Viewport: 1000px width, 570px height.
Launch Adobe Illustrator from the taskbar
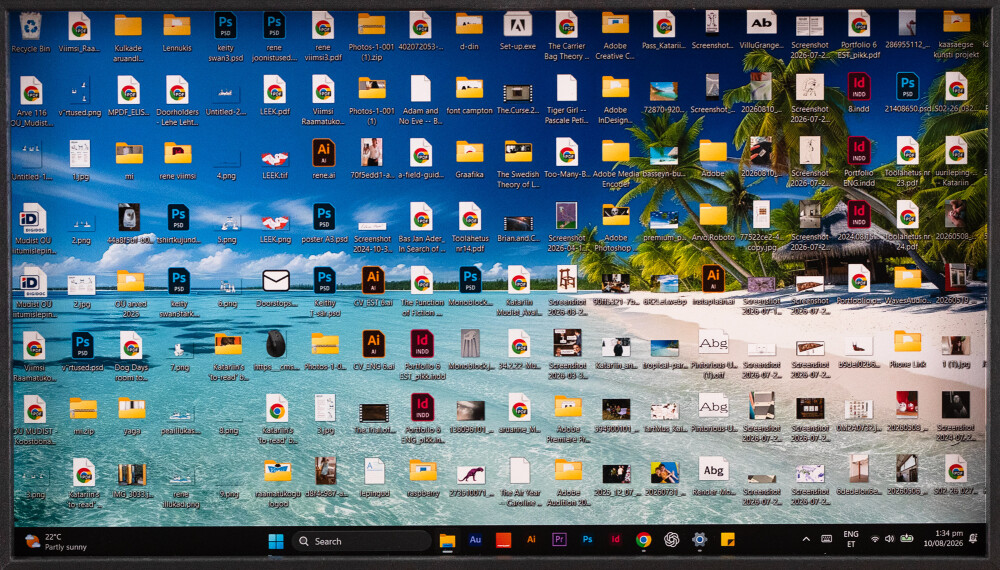[x=531, y=539]
